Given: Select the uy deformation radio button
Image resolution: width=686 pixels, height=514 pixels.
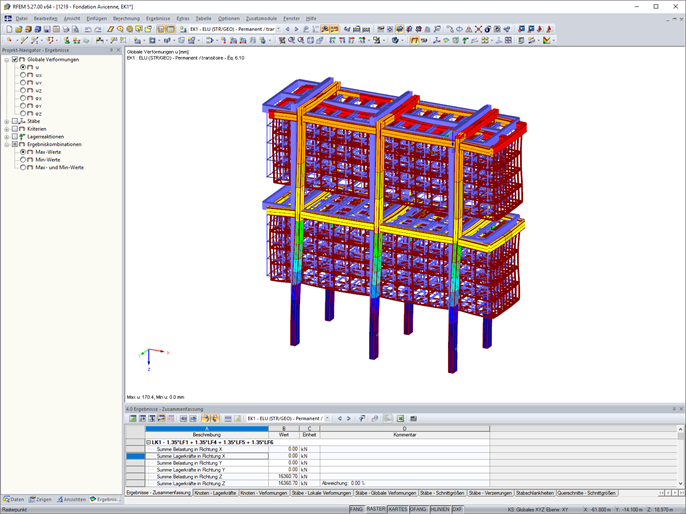Looking at the screenshot, I should [x=23, y=83].
